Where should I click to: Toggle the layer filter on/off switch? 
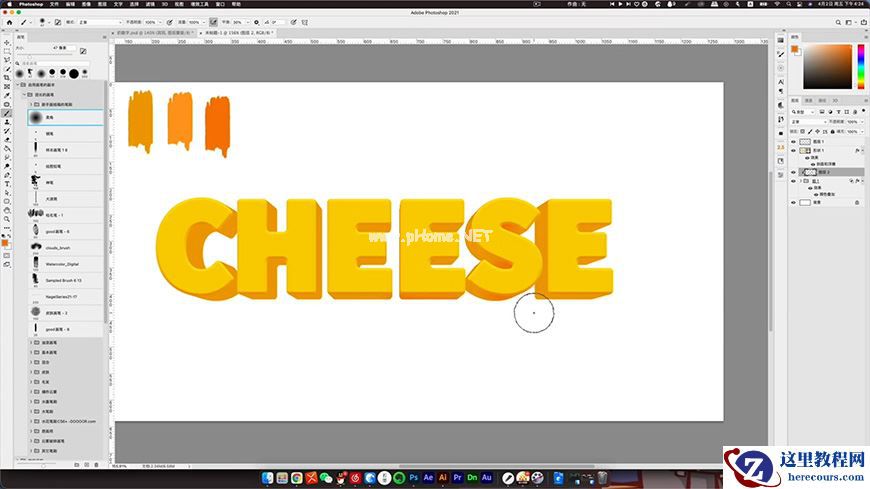point(864,111)
